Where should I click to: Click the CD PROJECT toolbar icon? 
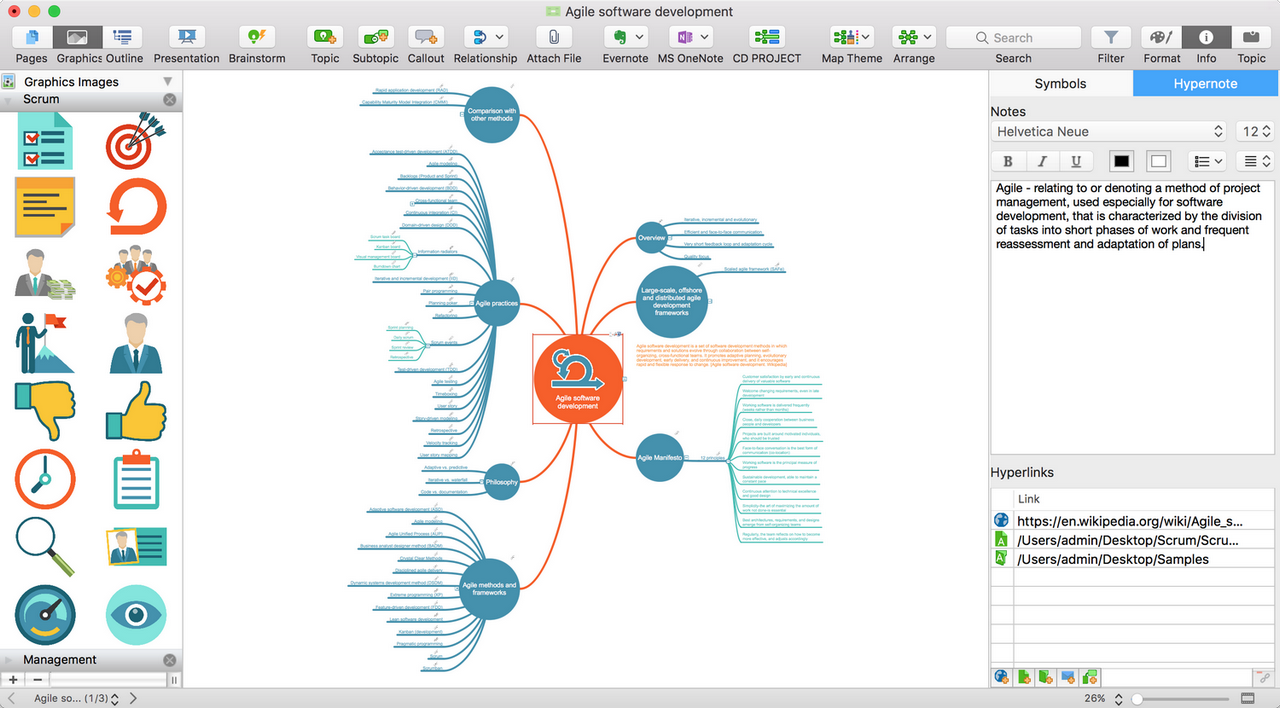click(766, 38)
